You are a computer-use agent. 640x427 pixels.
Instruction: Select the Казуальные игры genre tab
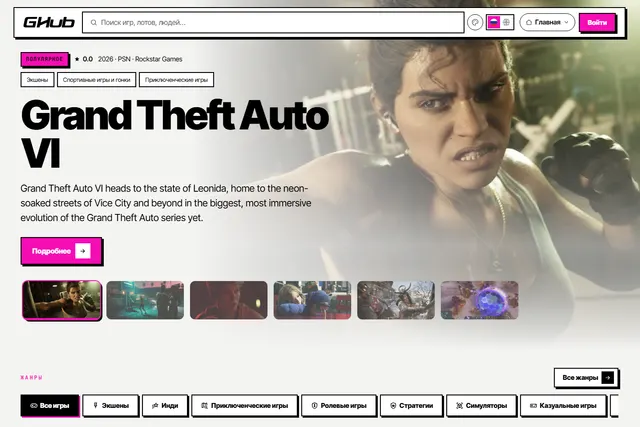(x=563, y=405)
